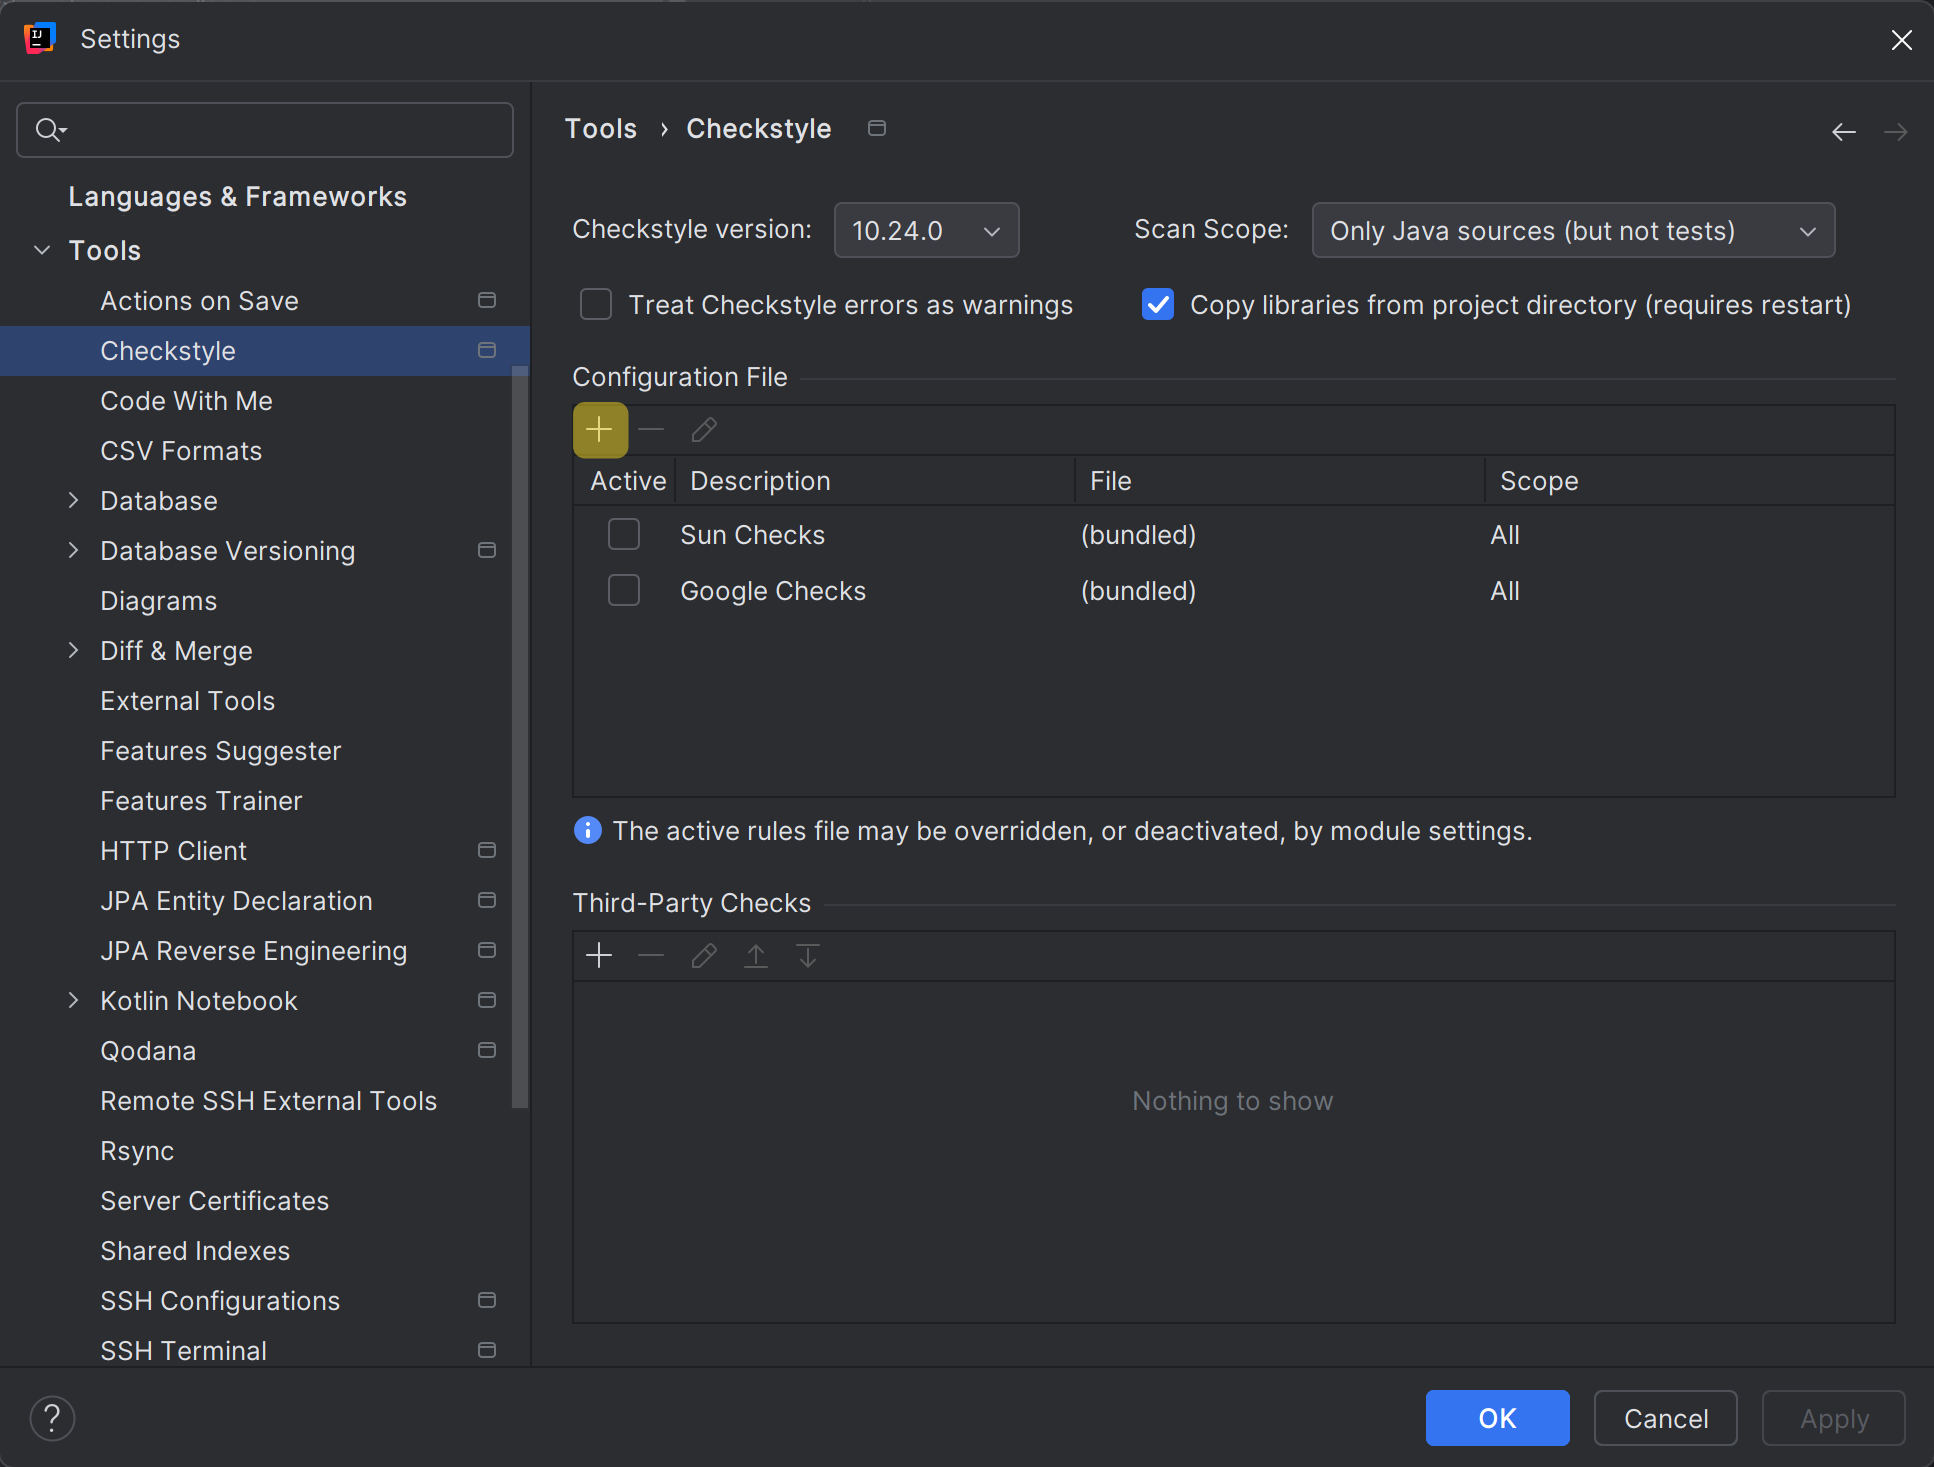
Task: Enable Treat Checkstyle errors as warnings
Action: [x=596, y=305]
